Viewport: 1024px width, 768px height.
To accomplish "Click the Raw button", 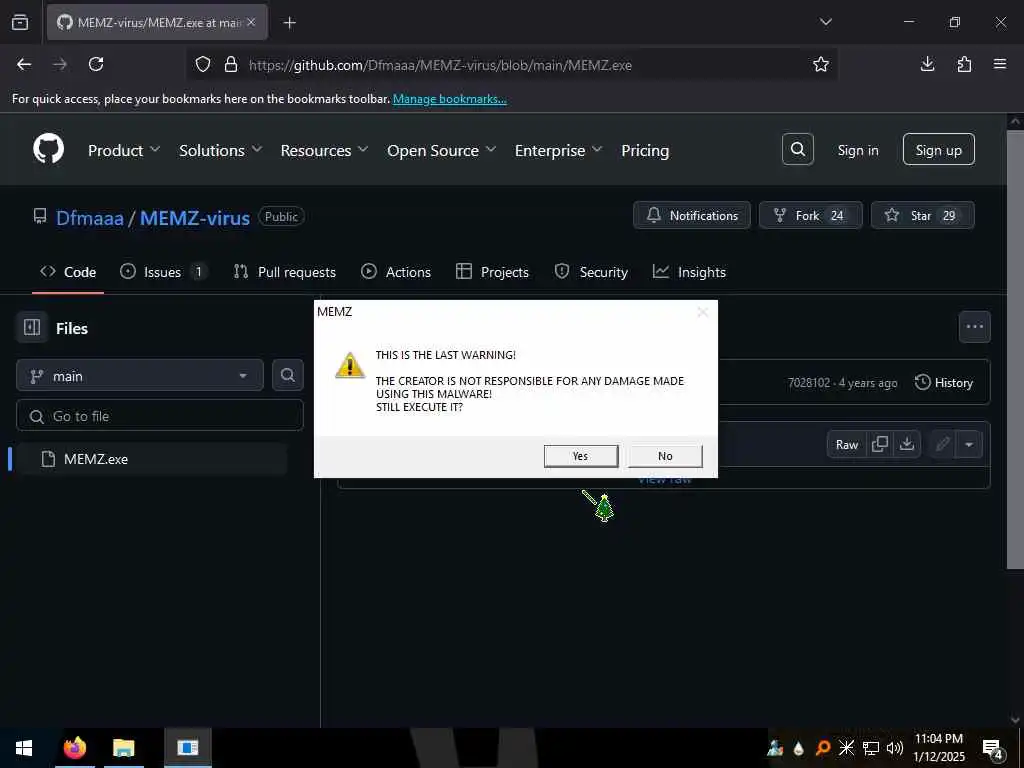I will click(x=846, y=444).
